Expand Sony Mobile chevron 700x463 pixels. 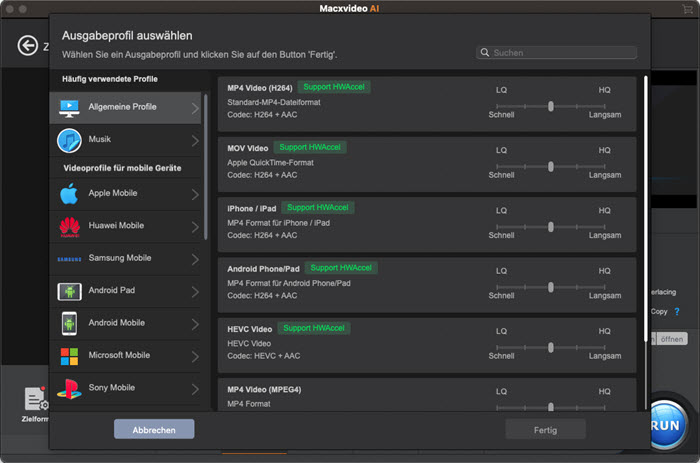195,389
